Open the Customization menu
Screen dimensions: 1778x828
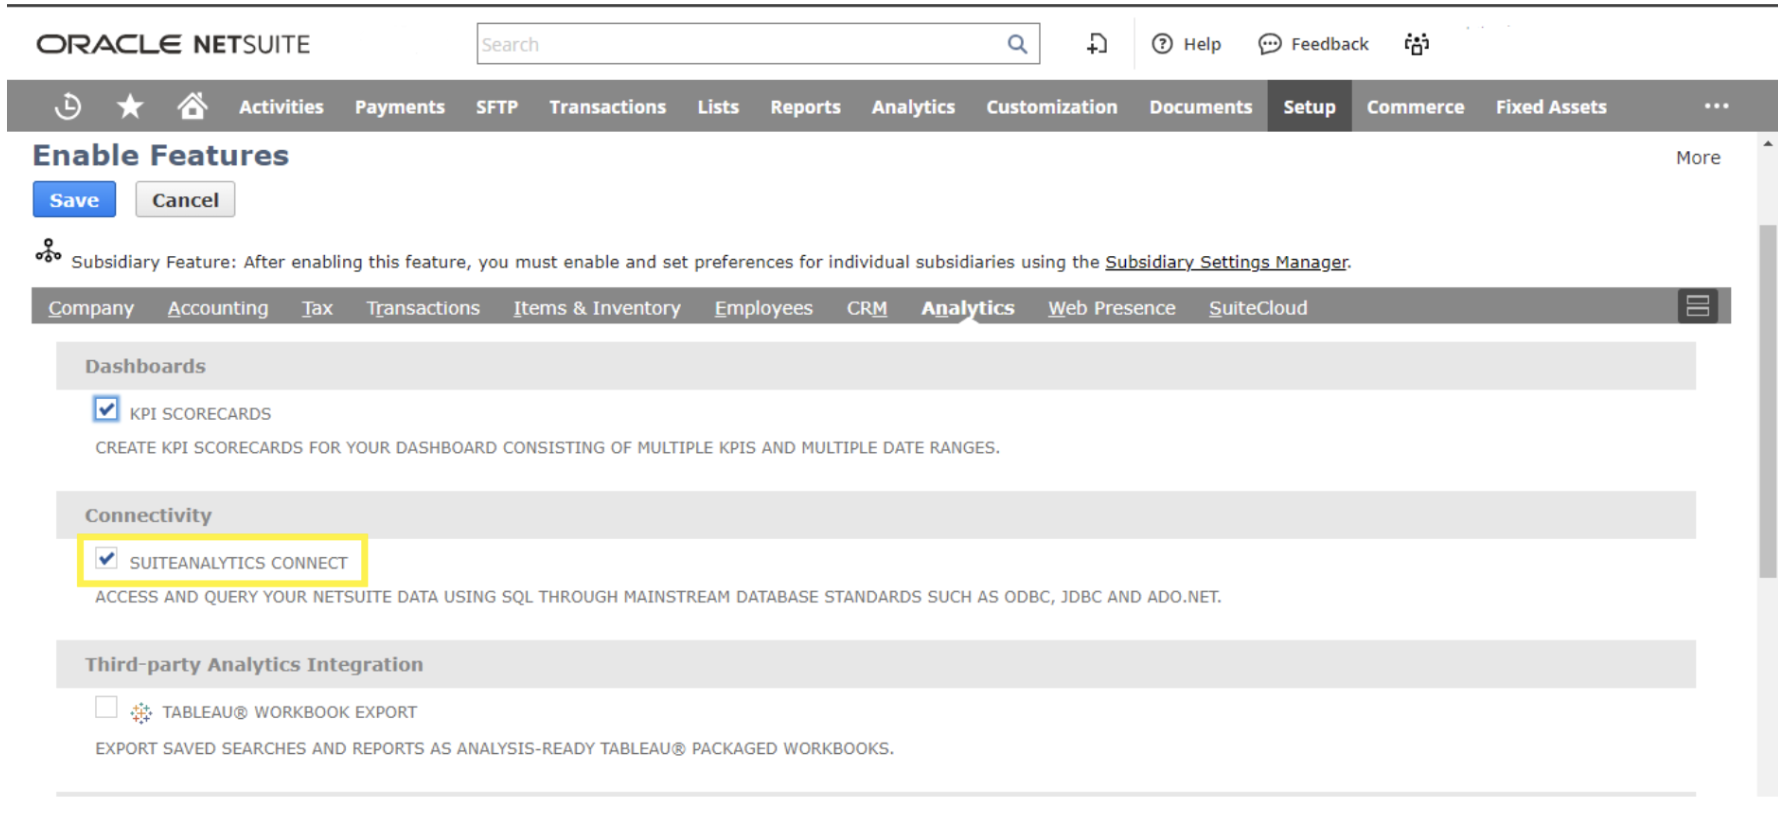coord(1051,106)
